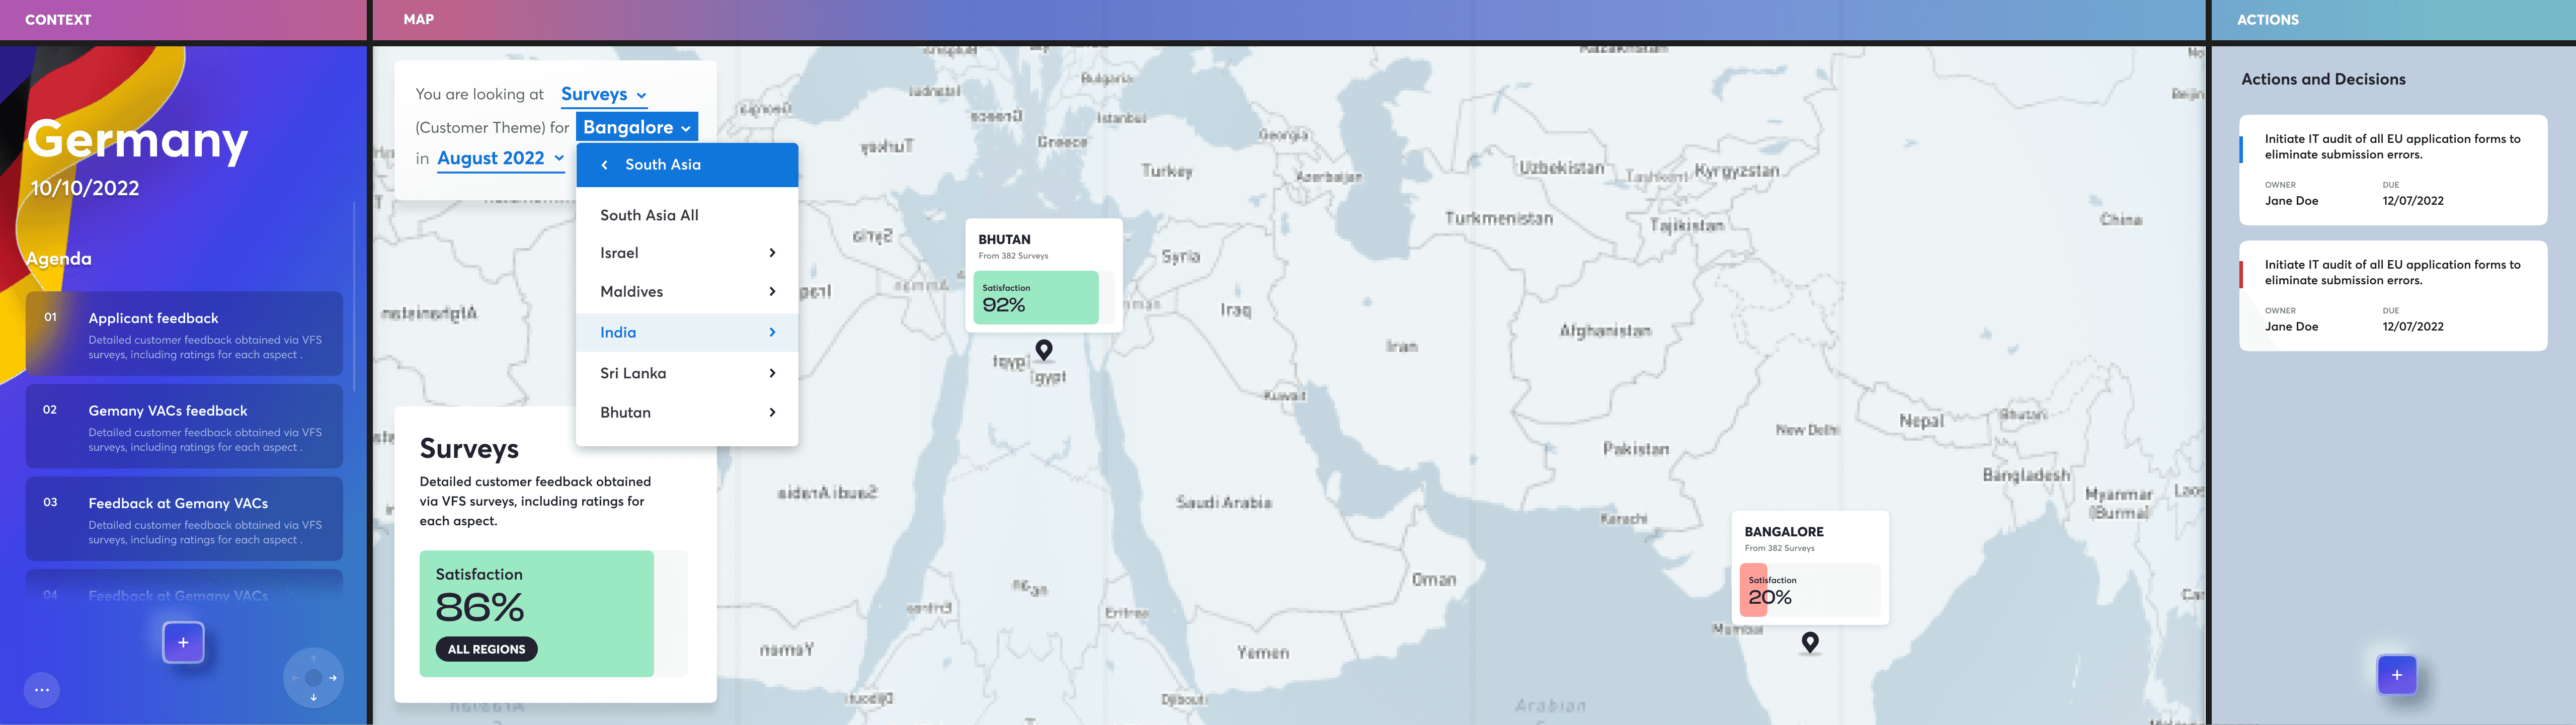Select Israel in the region menu

[x=687, y=253]
